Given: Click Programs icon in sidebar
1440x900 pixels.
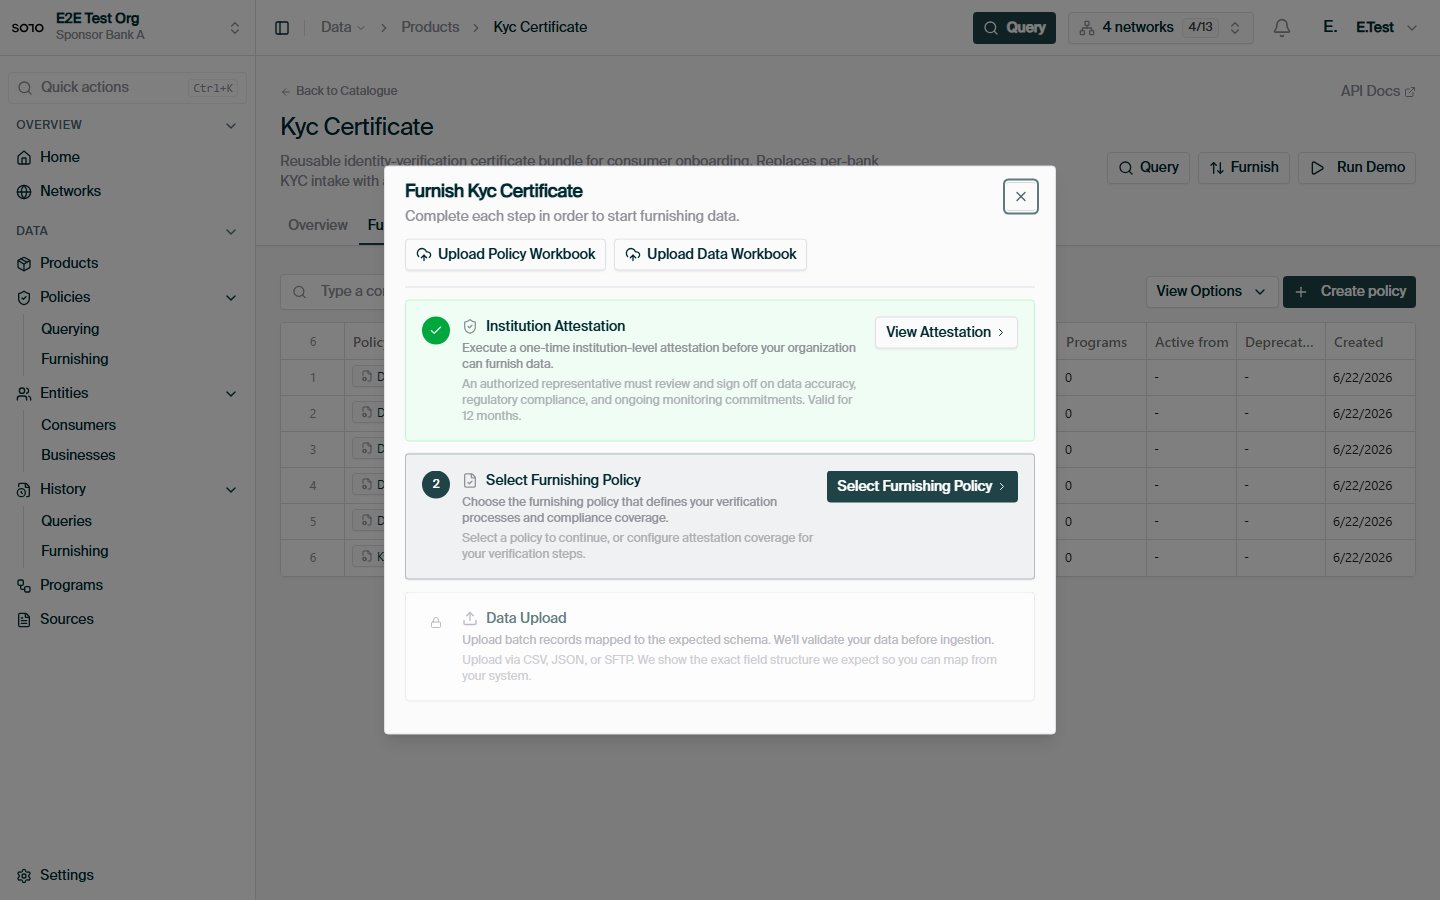Looking at the screenshot, I should coord(24,586).
